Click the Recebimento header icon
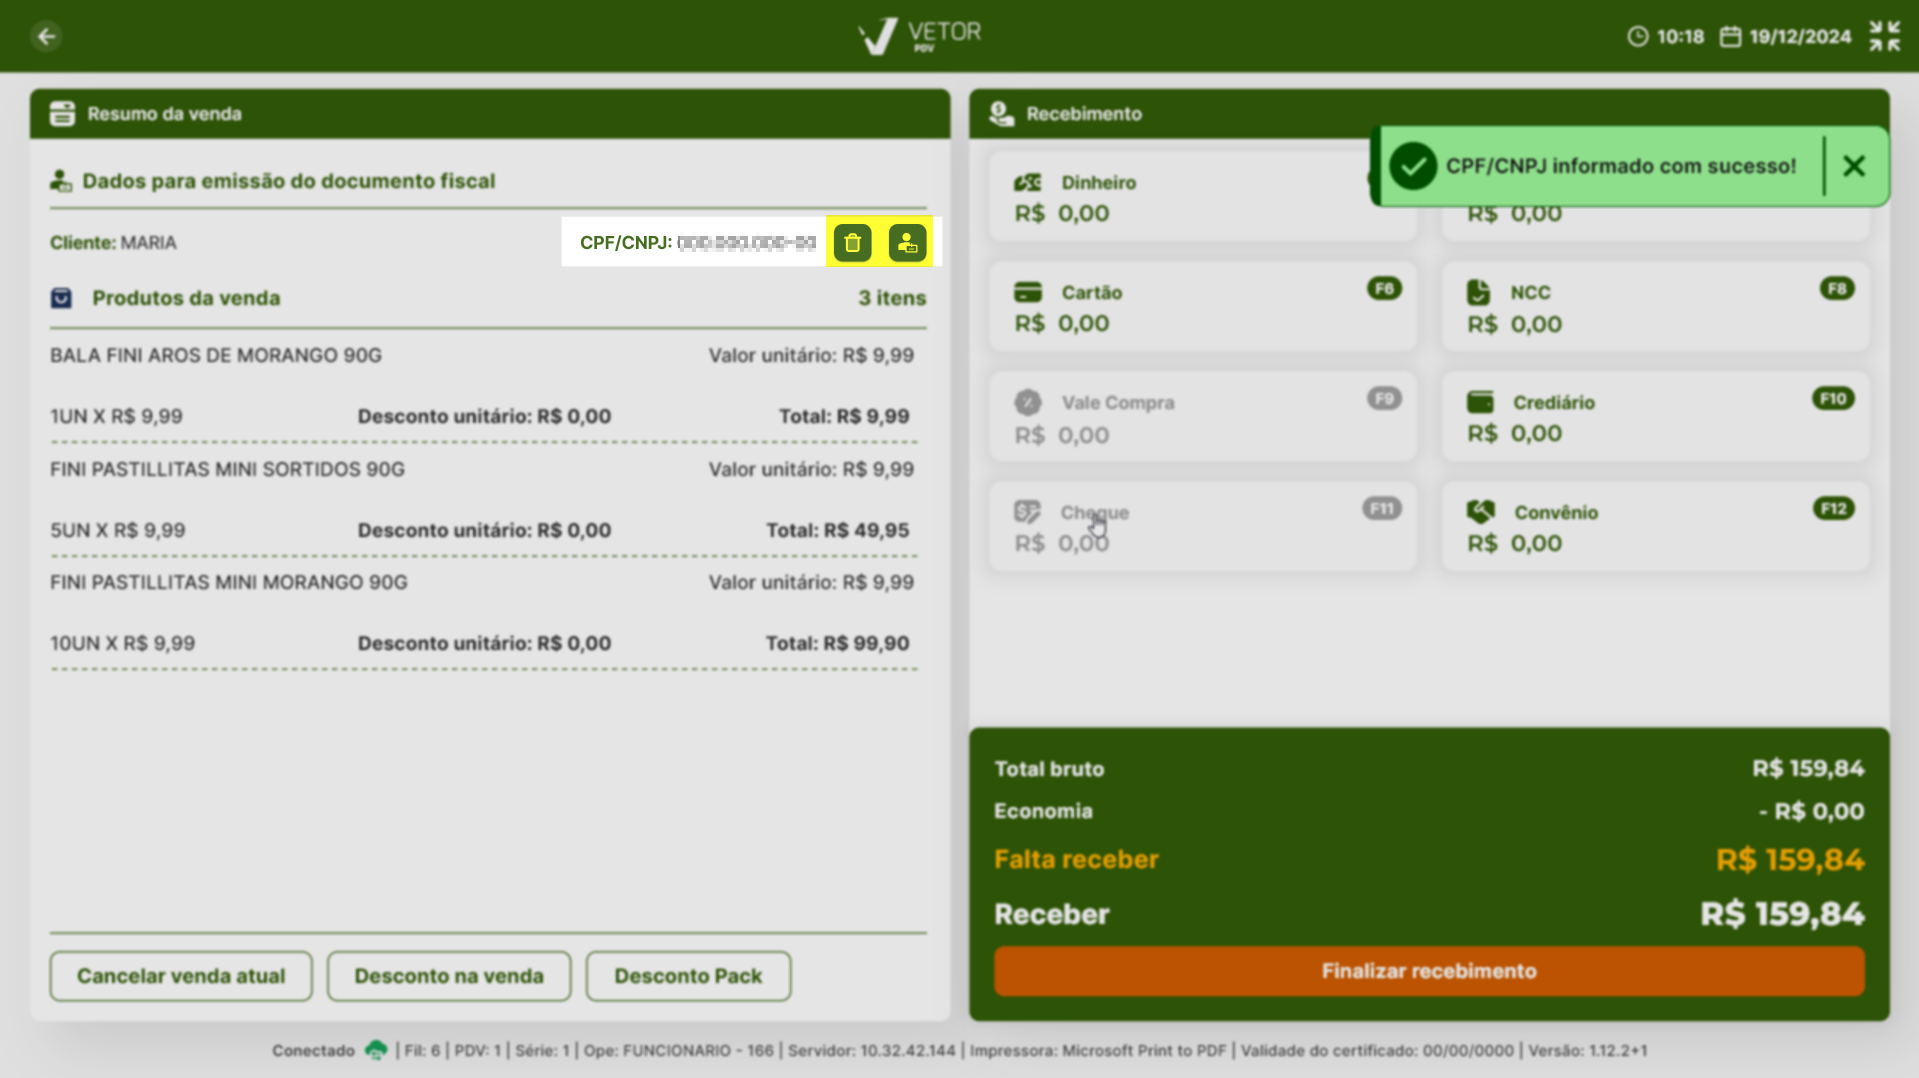The image size is (1919, 1078). (1001, 113)
